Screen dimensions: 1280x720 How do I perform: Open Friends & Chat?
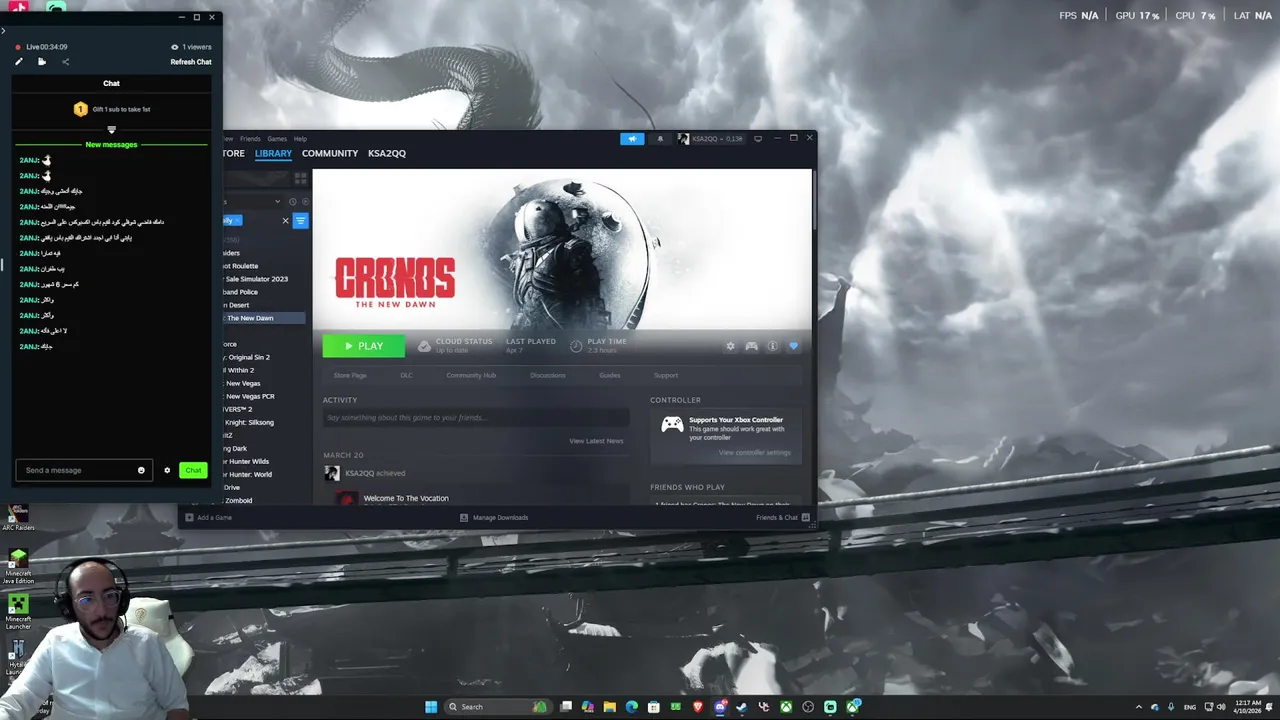point(783,517)
